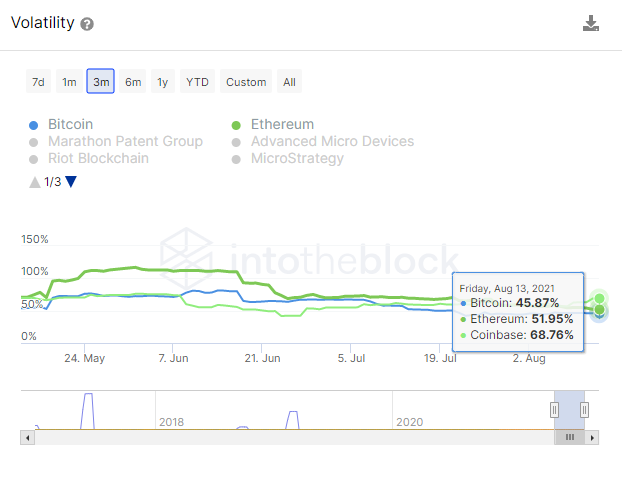Open the Custom date range option
622x493 pixels.
pos(246,82)
